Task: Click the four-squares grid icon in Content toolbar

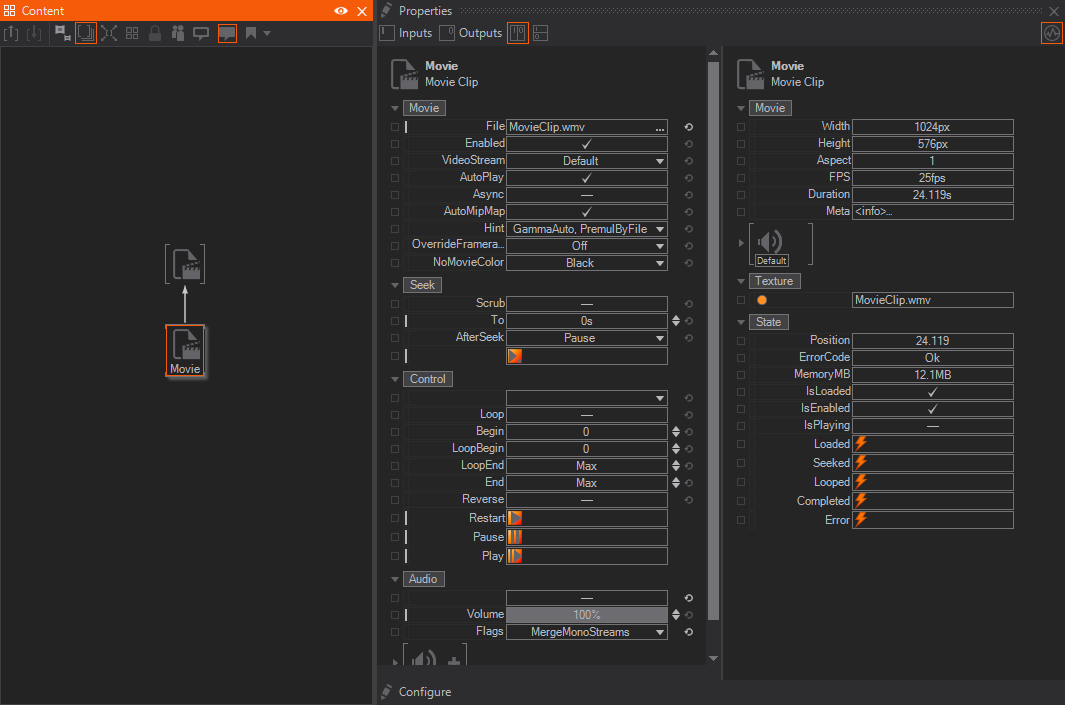Action: (132, 33)
